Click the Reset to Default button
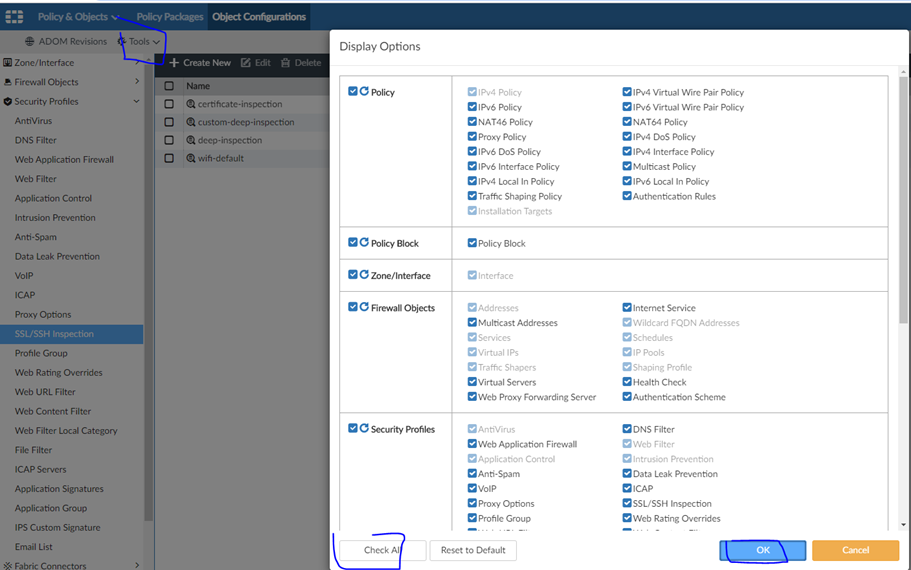 click(480, 550)
